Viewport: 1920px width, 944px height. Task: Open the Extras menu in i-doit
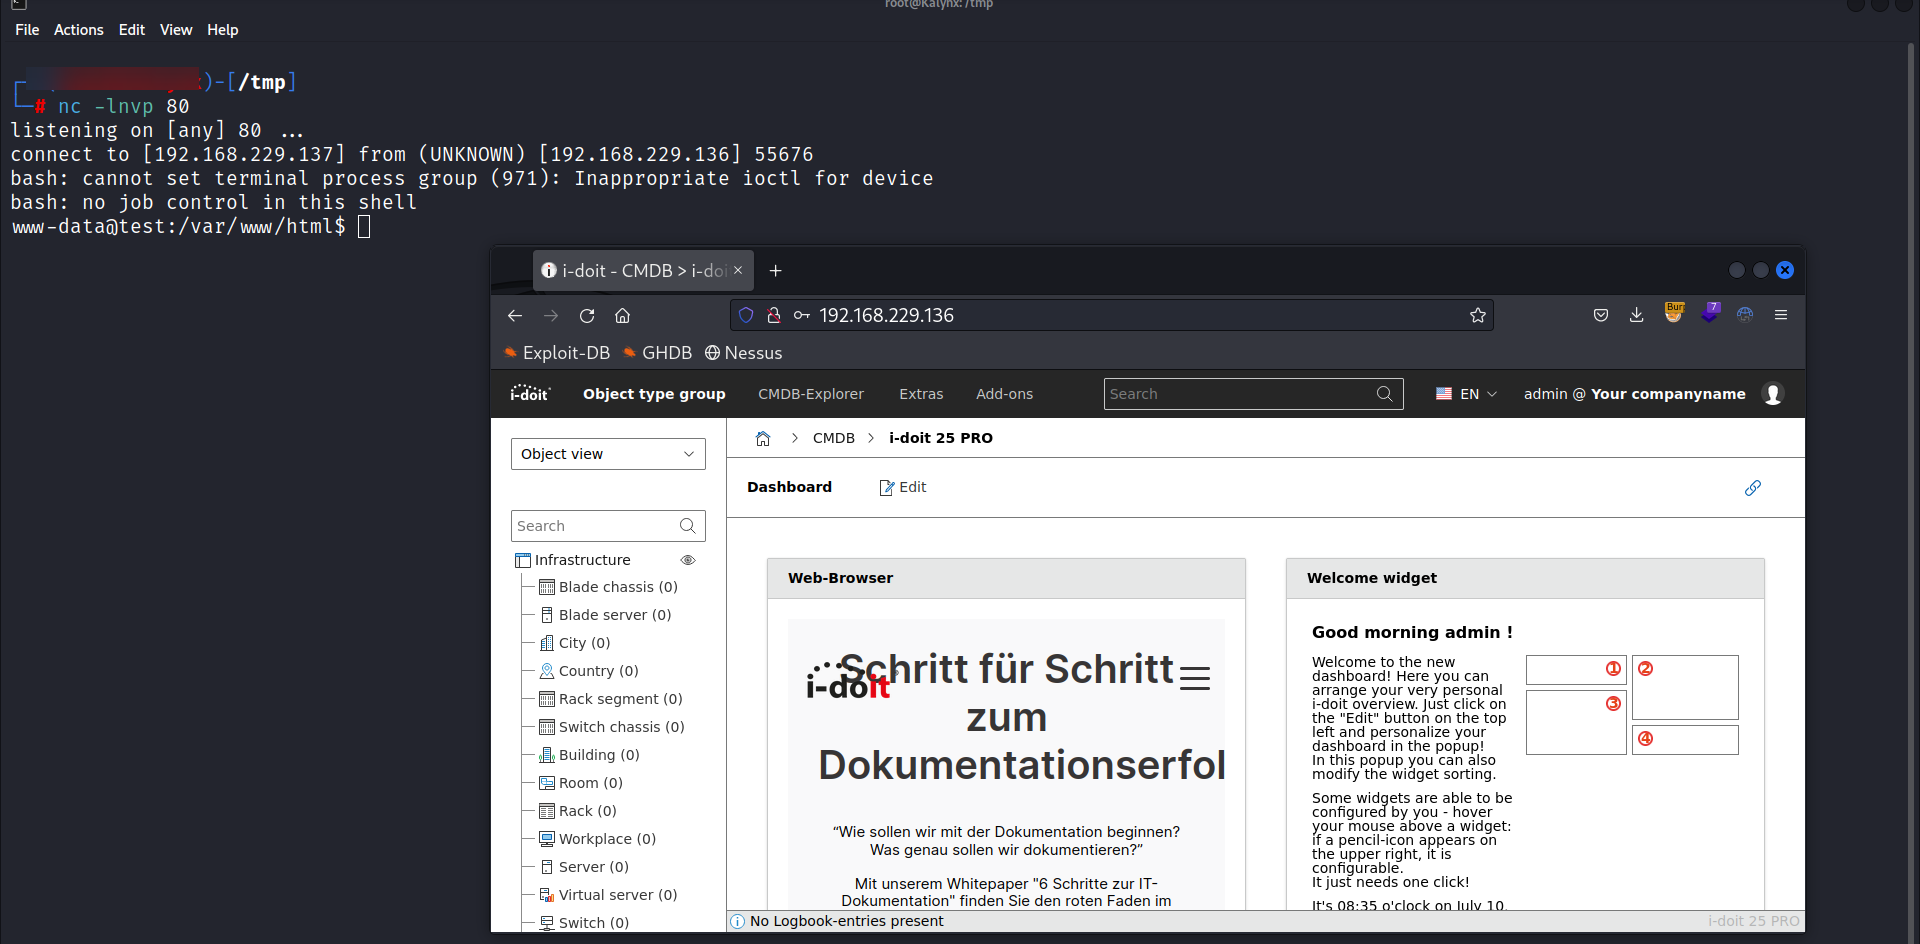(921, 394)
